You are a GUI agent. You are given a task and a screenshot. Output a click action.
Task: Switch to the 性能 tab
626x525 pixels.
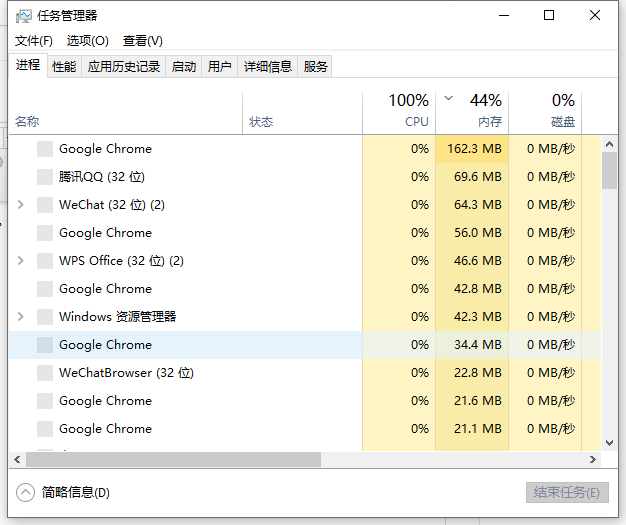pyautogui.click(x=64, y=67)
